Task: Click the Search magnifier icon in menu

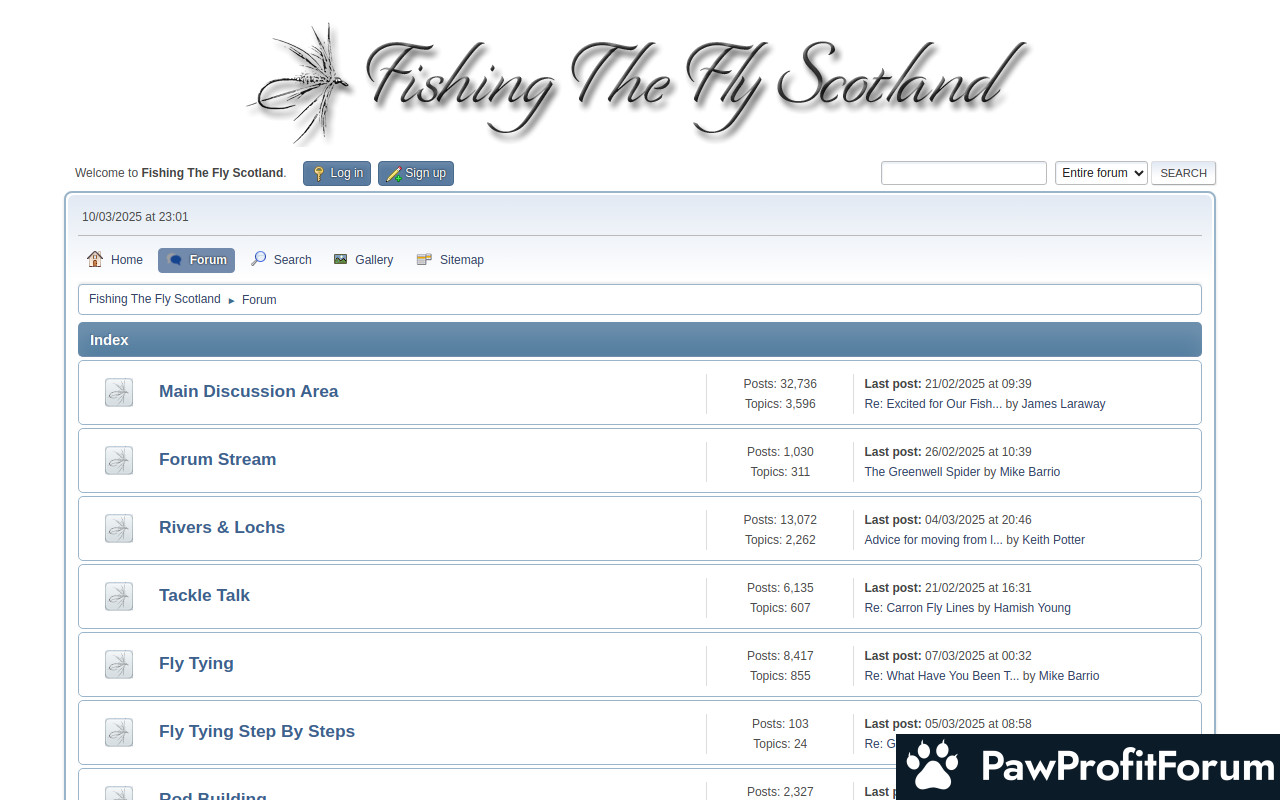Action: coord(259,259)
